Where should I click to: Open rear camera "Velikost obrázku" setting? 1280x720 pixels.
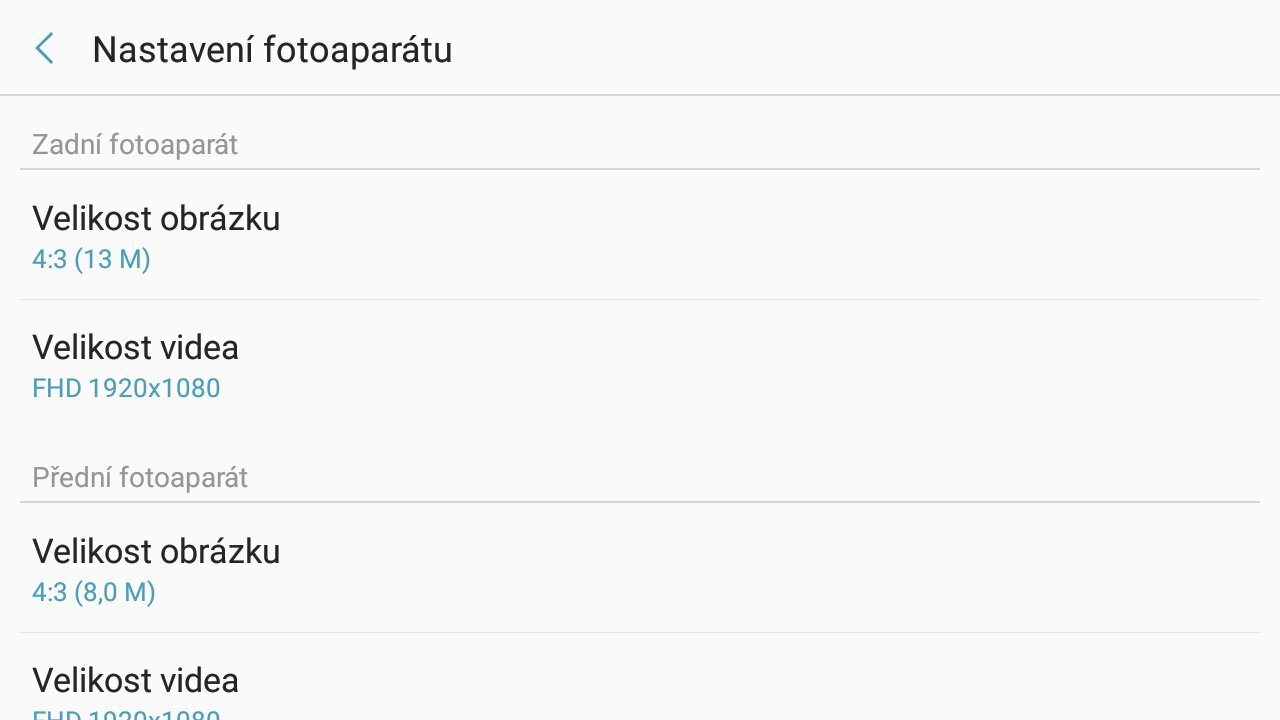pyautogui.click(x=156, y=218)
